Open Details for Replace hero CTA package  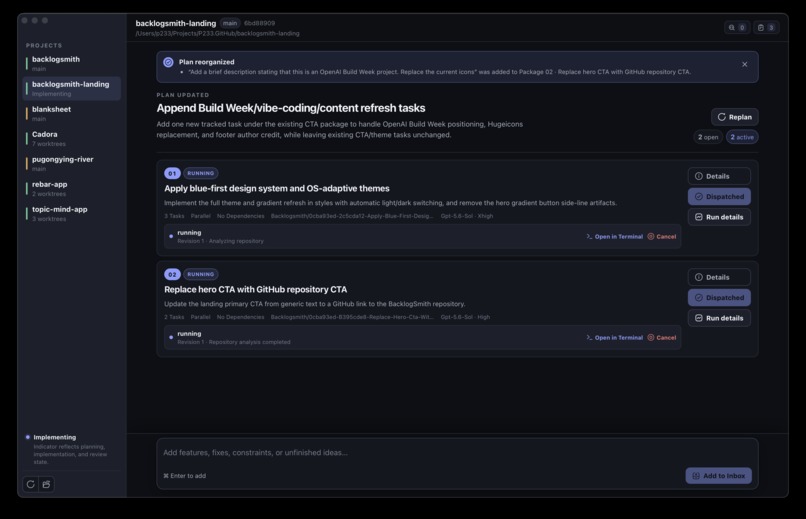(x=719, y=277)
